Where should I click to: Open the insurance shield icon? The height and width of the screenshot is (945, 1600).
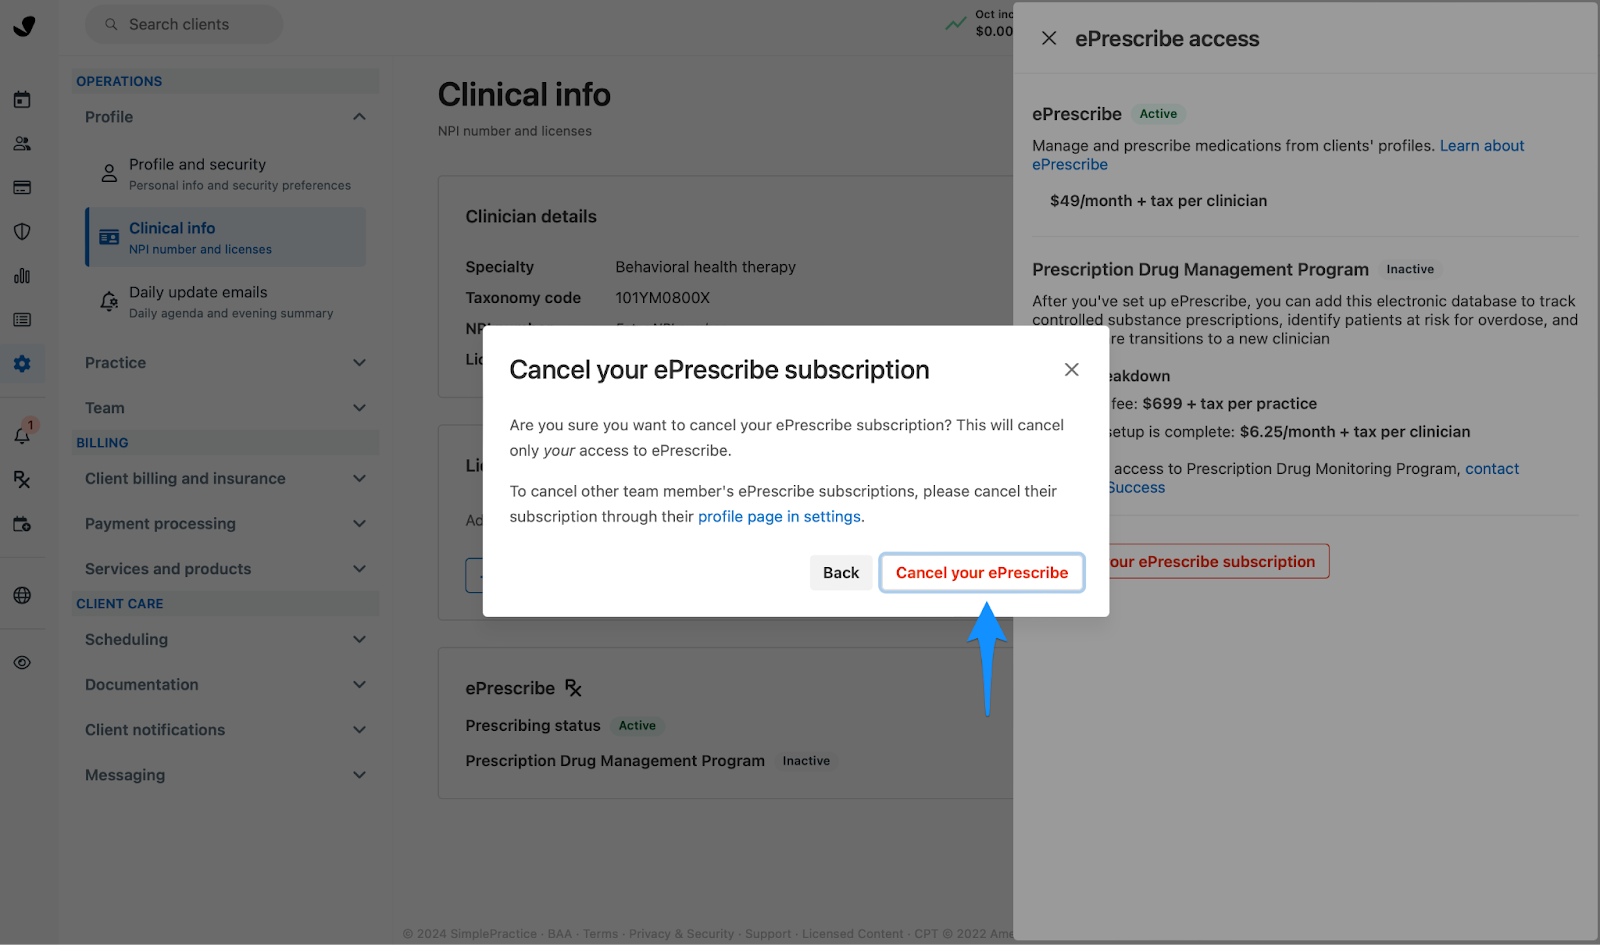coord(22,231)
